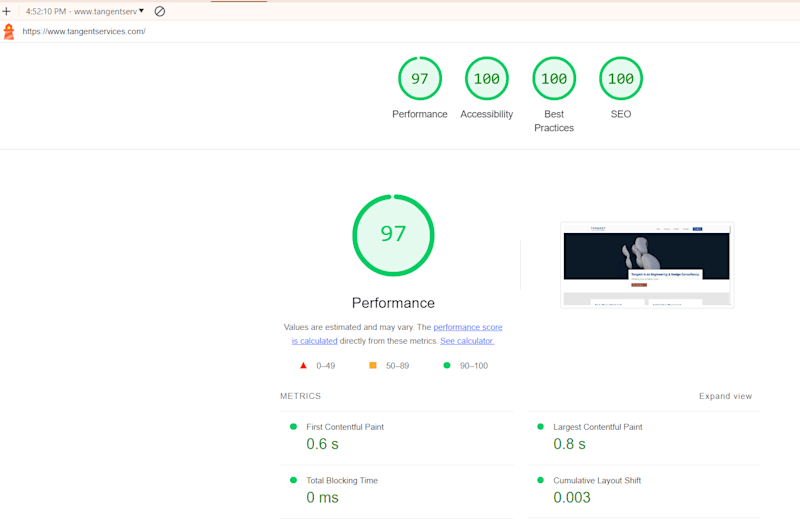Image resolution: width=800 pixels, height=522 pixels.
Task: Click the orange square 50–89 legend icon
Action: (373, 365)
